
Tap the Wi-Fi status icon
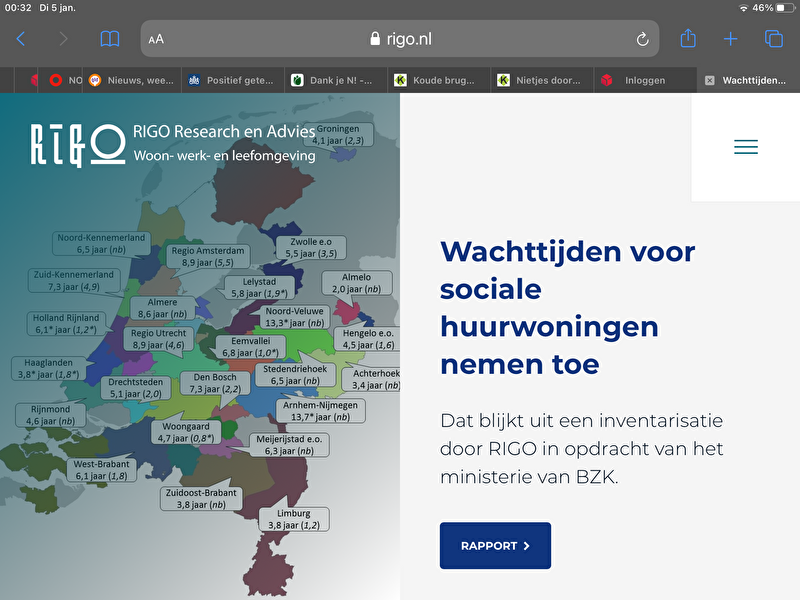[x=743, y=8]
